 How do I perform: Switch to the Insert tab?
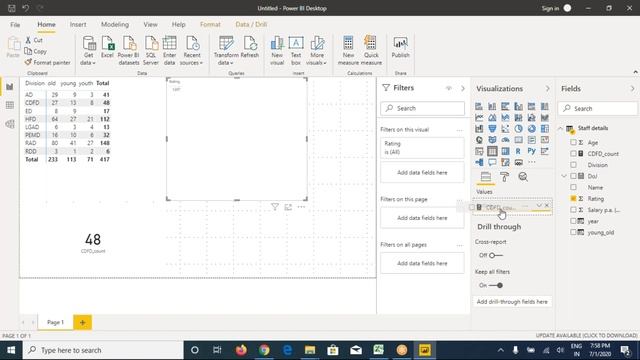(78, 24)
